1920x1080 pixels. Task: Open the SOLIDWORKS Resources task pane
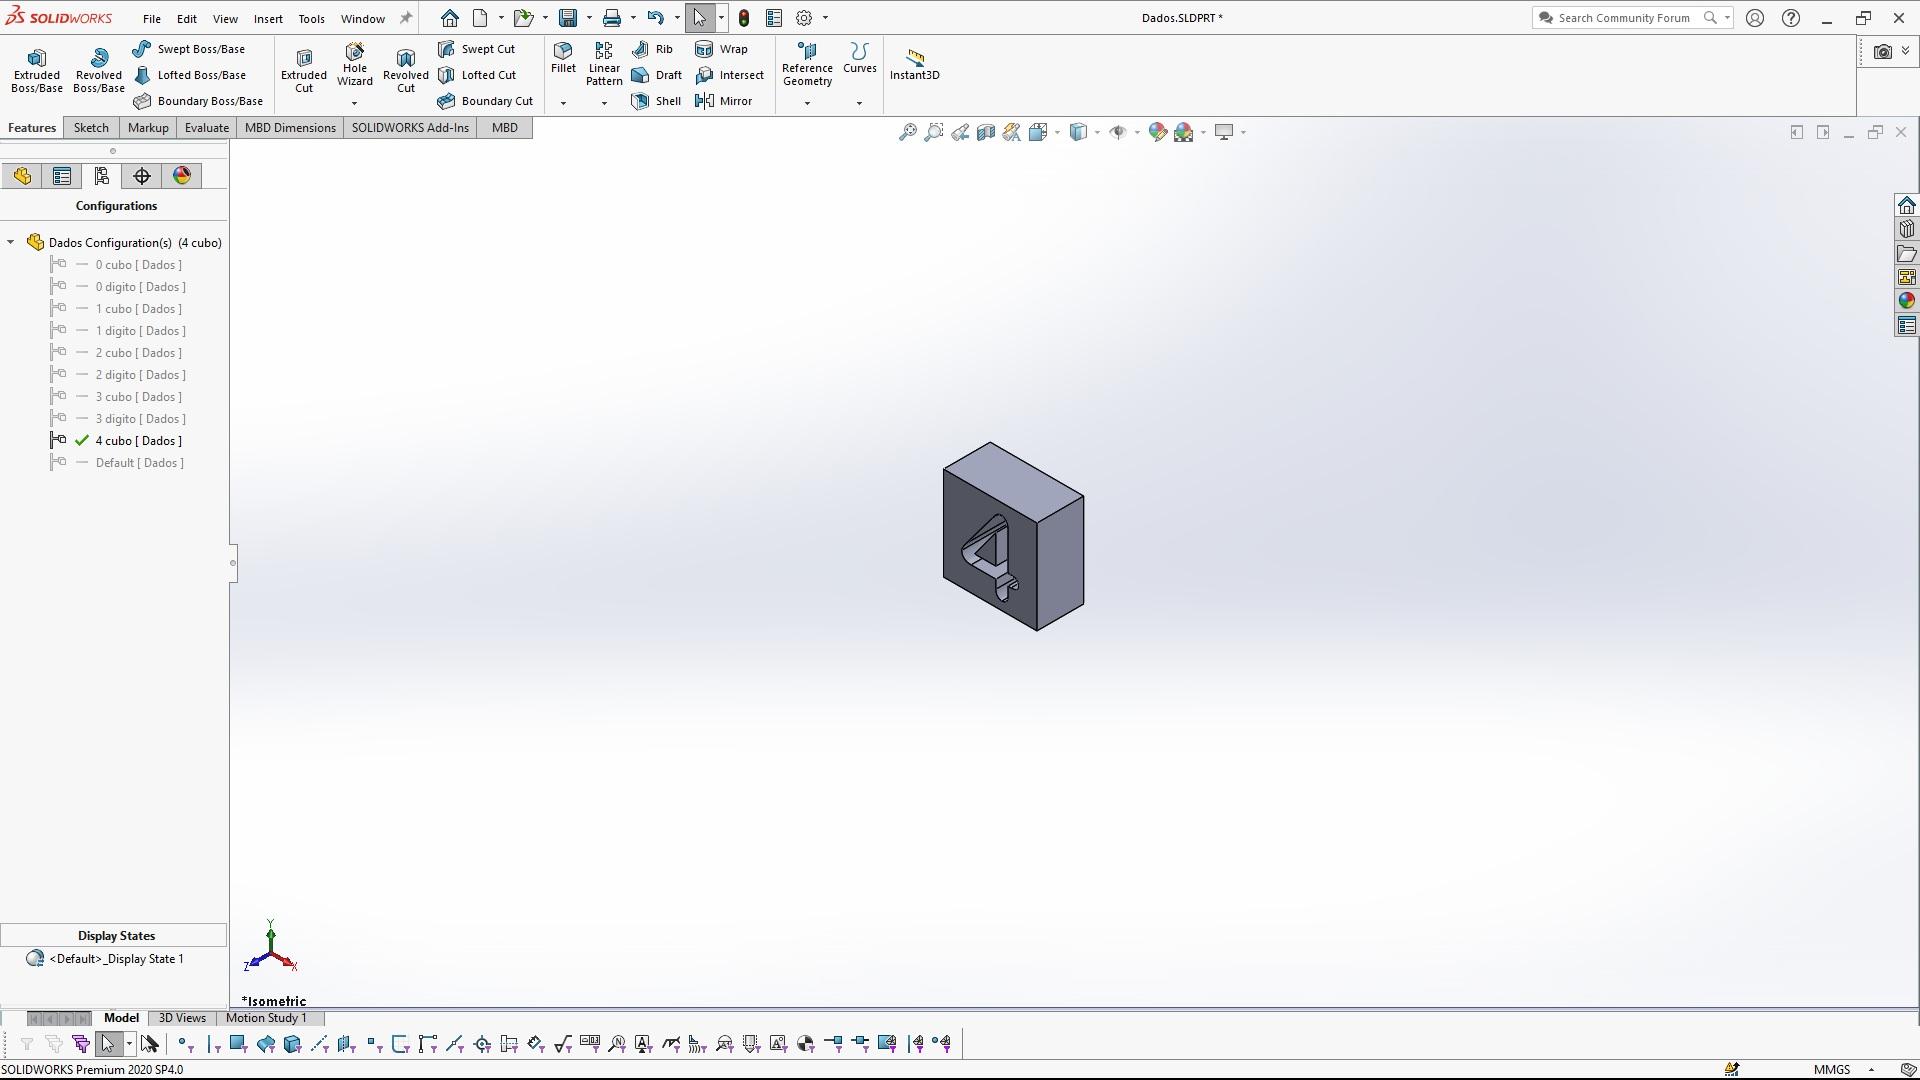click(x=1906, y=205)
